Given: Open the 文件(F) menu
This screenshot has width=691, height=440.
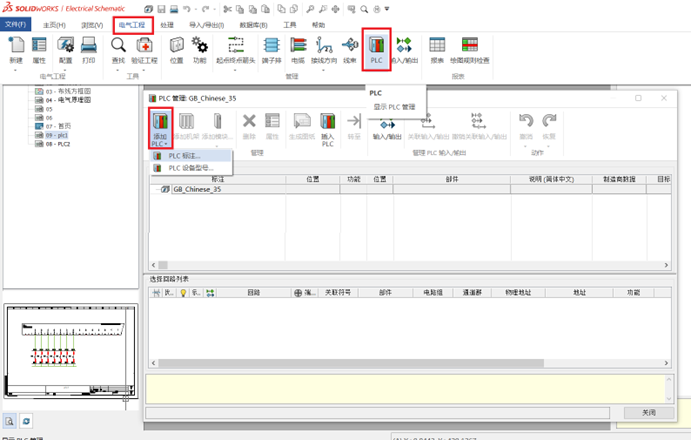Looking at the screenshot, I should [x=15, y=25].
